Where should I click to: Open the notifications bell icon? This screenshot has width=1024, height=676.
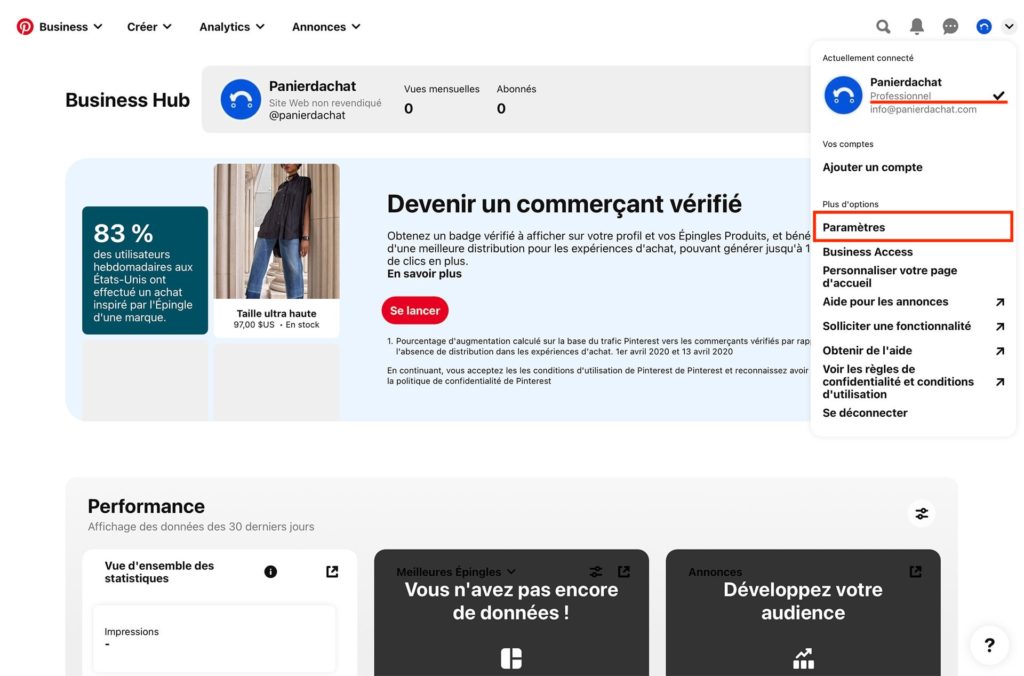(x=917, y=27)
